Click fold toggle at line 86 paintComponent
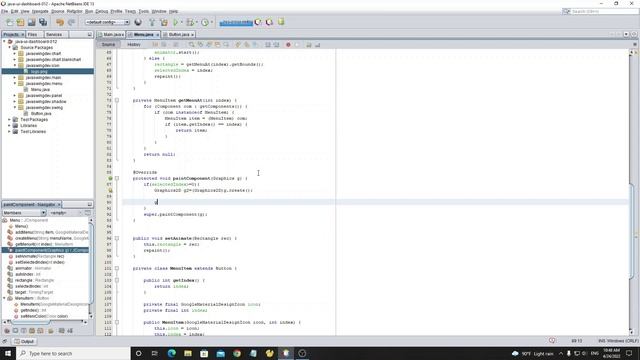Screen dimensions: 640x360 [117, 178]
